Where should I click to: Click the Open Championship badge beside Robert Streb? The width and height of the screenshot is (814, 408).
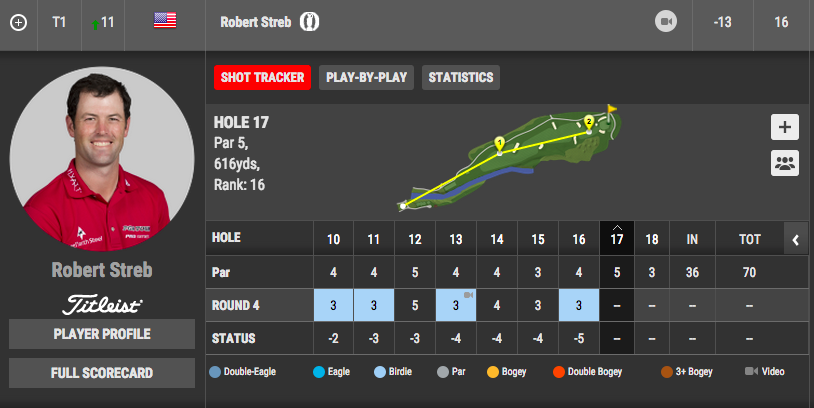coord(309,21)
